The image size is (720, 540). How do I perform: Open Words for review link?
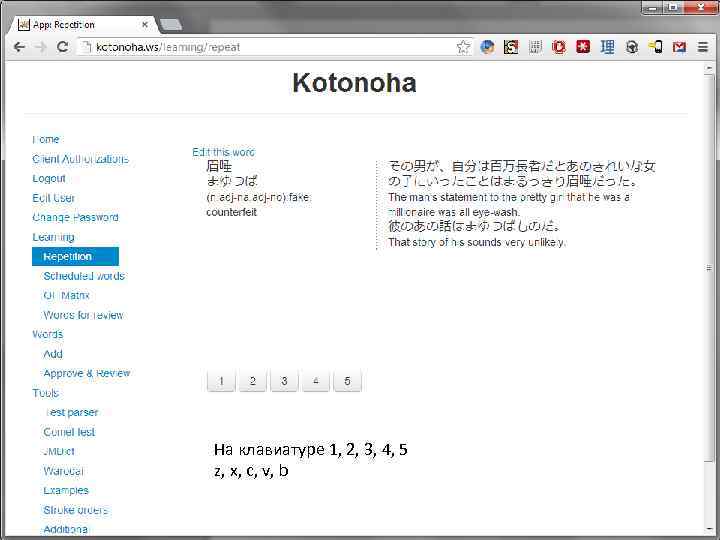tap(83, 315)
